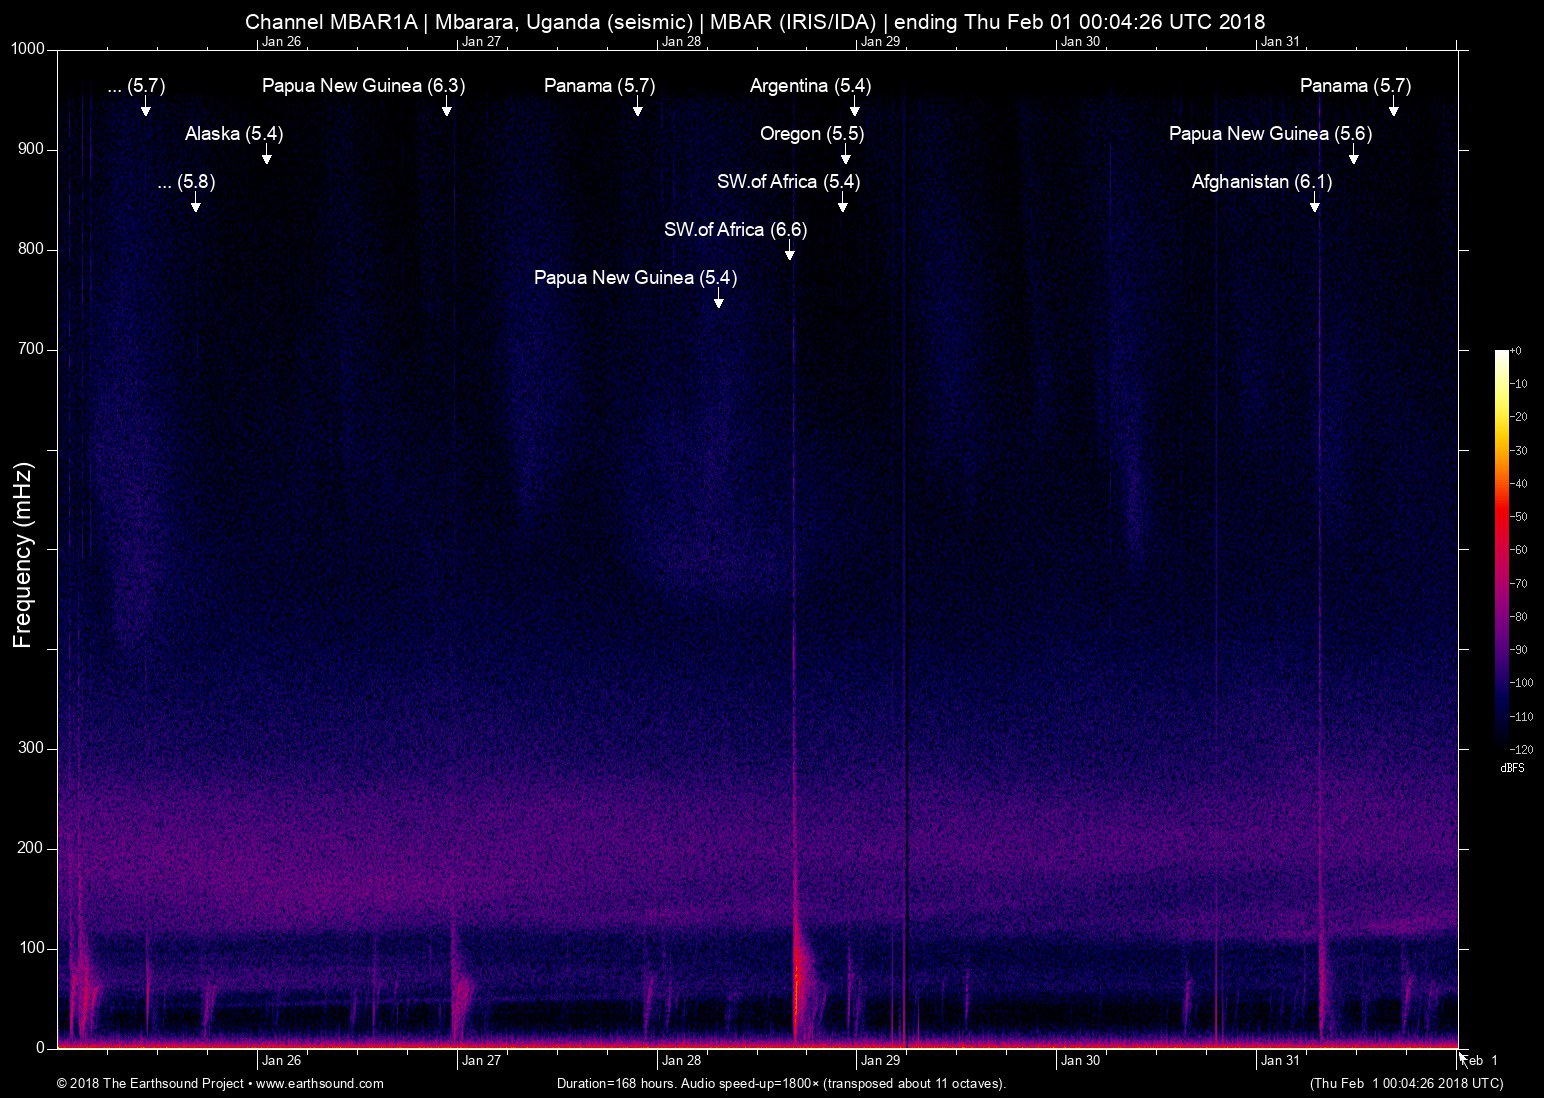Click the Papua New Guinea (5.6) event label

[1270, 134]
